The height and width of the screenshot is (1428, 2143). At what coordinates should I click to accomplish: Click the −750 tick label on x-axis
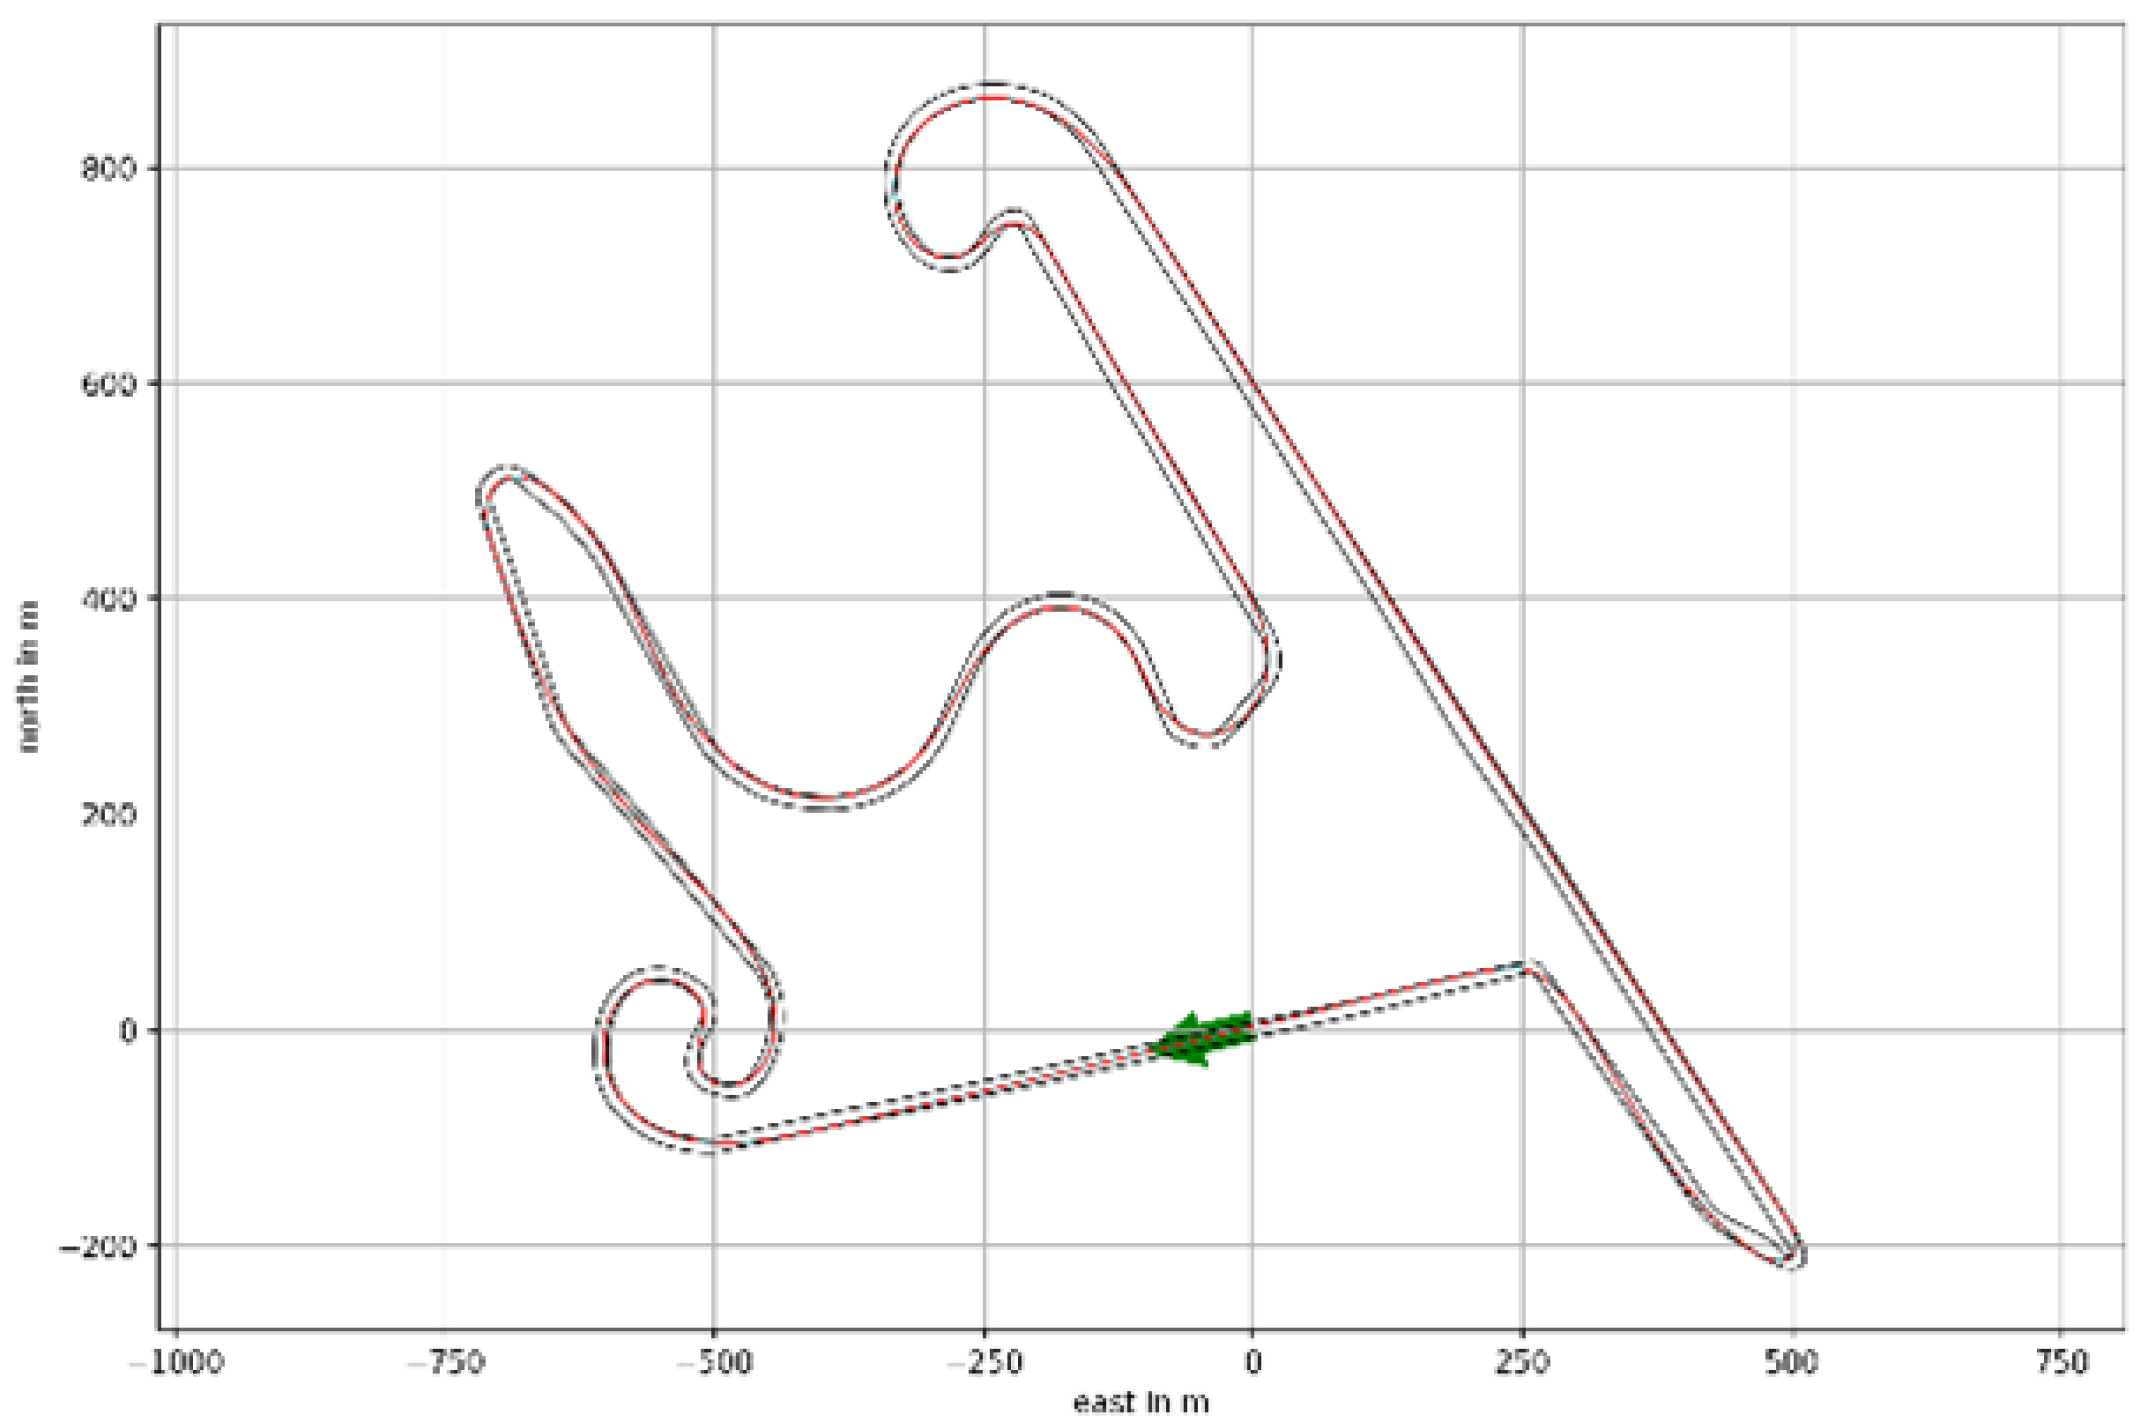(x=446, y=1363)
